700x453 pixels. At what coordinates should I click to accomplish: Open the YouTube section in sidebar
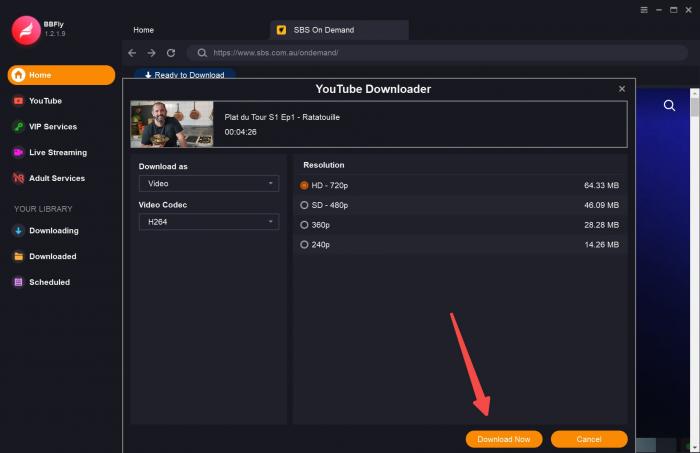tap(45, 101)
